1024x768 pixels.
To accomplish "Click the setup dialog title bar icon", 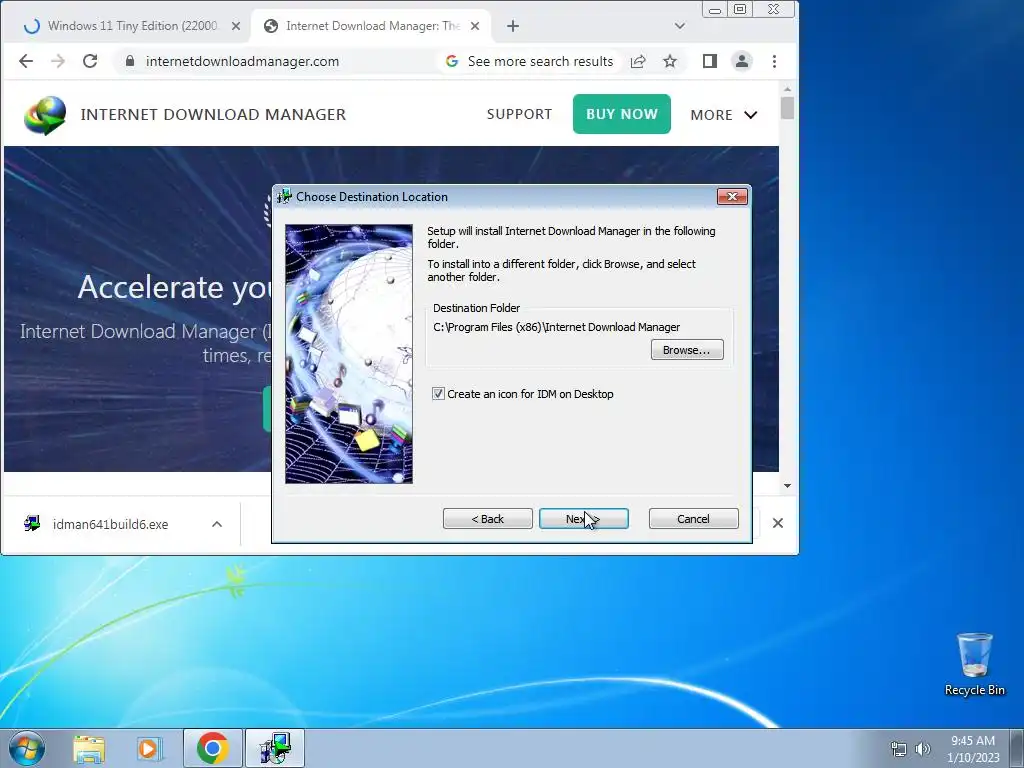I will point(284,196).
